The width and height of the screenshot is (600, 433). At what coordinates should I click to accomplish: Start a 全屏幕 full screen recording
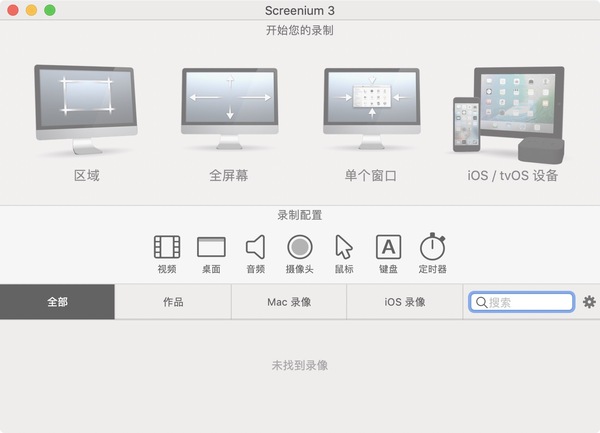point(230,109)
